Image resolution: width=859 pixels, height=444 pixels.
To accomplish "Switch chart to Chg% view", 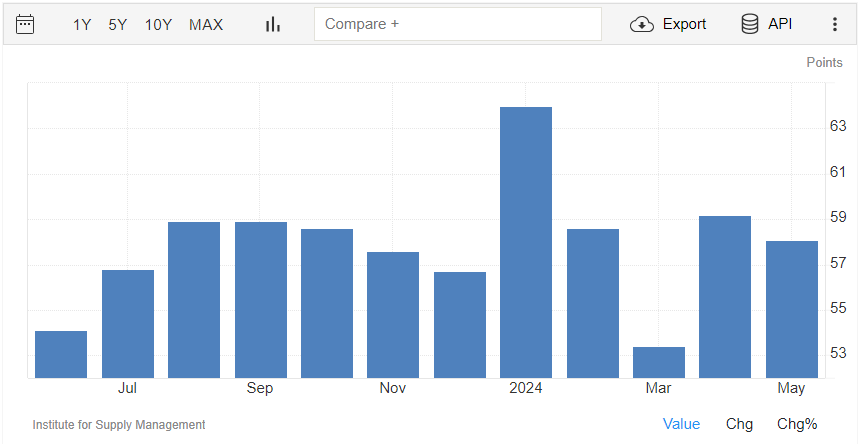I will pyautogui.click(x=797, y=424).
